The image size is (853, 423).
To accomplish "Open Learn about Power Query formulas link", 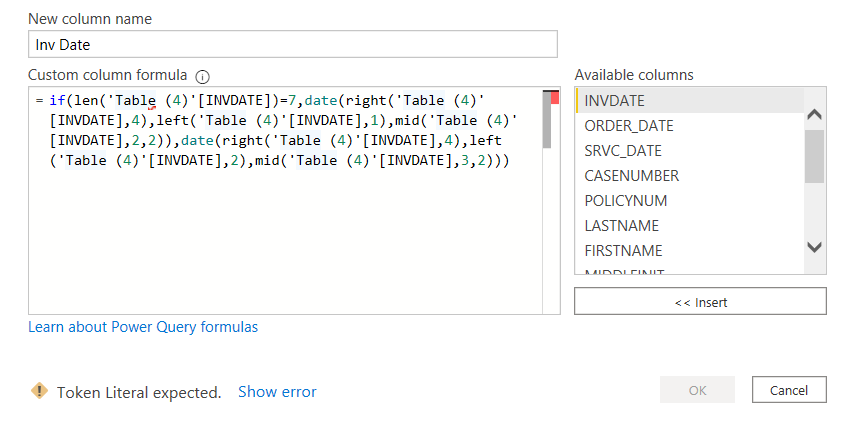I will coord(143,327).
